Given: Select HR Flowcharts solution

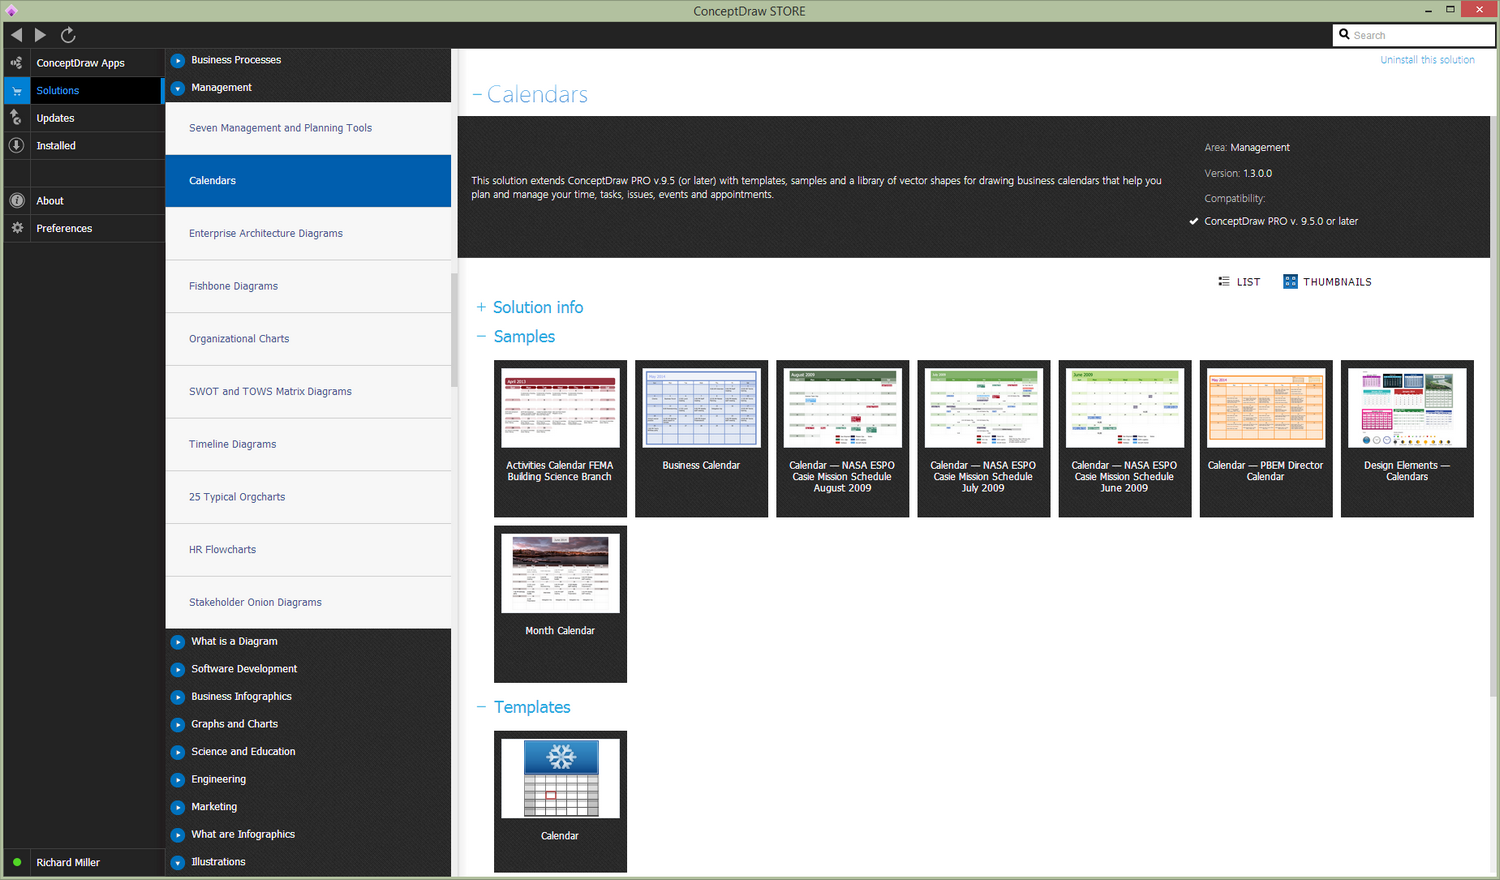Looking at the screenshot, I should (x=308, y=550).
